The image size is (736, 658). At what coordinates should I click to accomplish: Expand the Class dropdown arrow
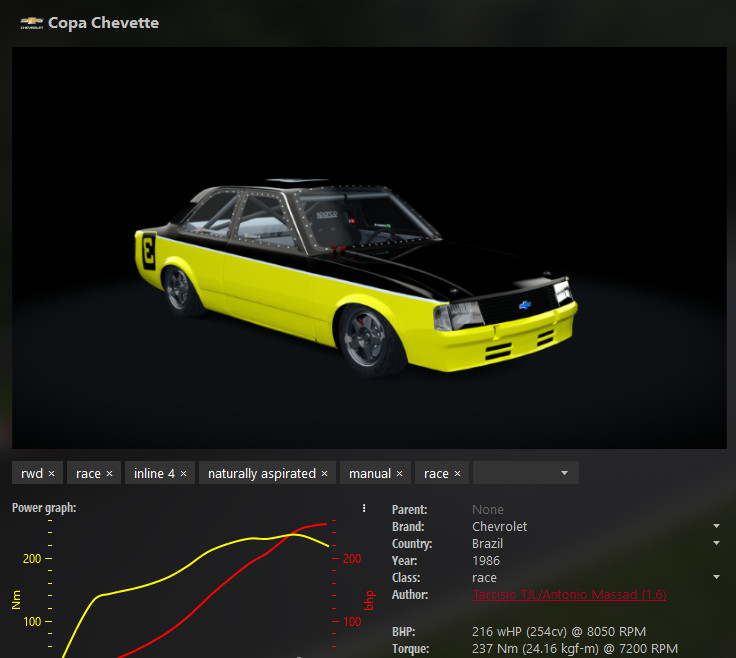pos(716,577)
